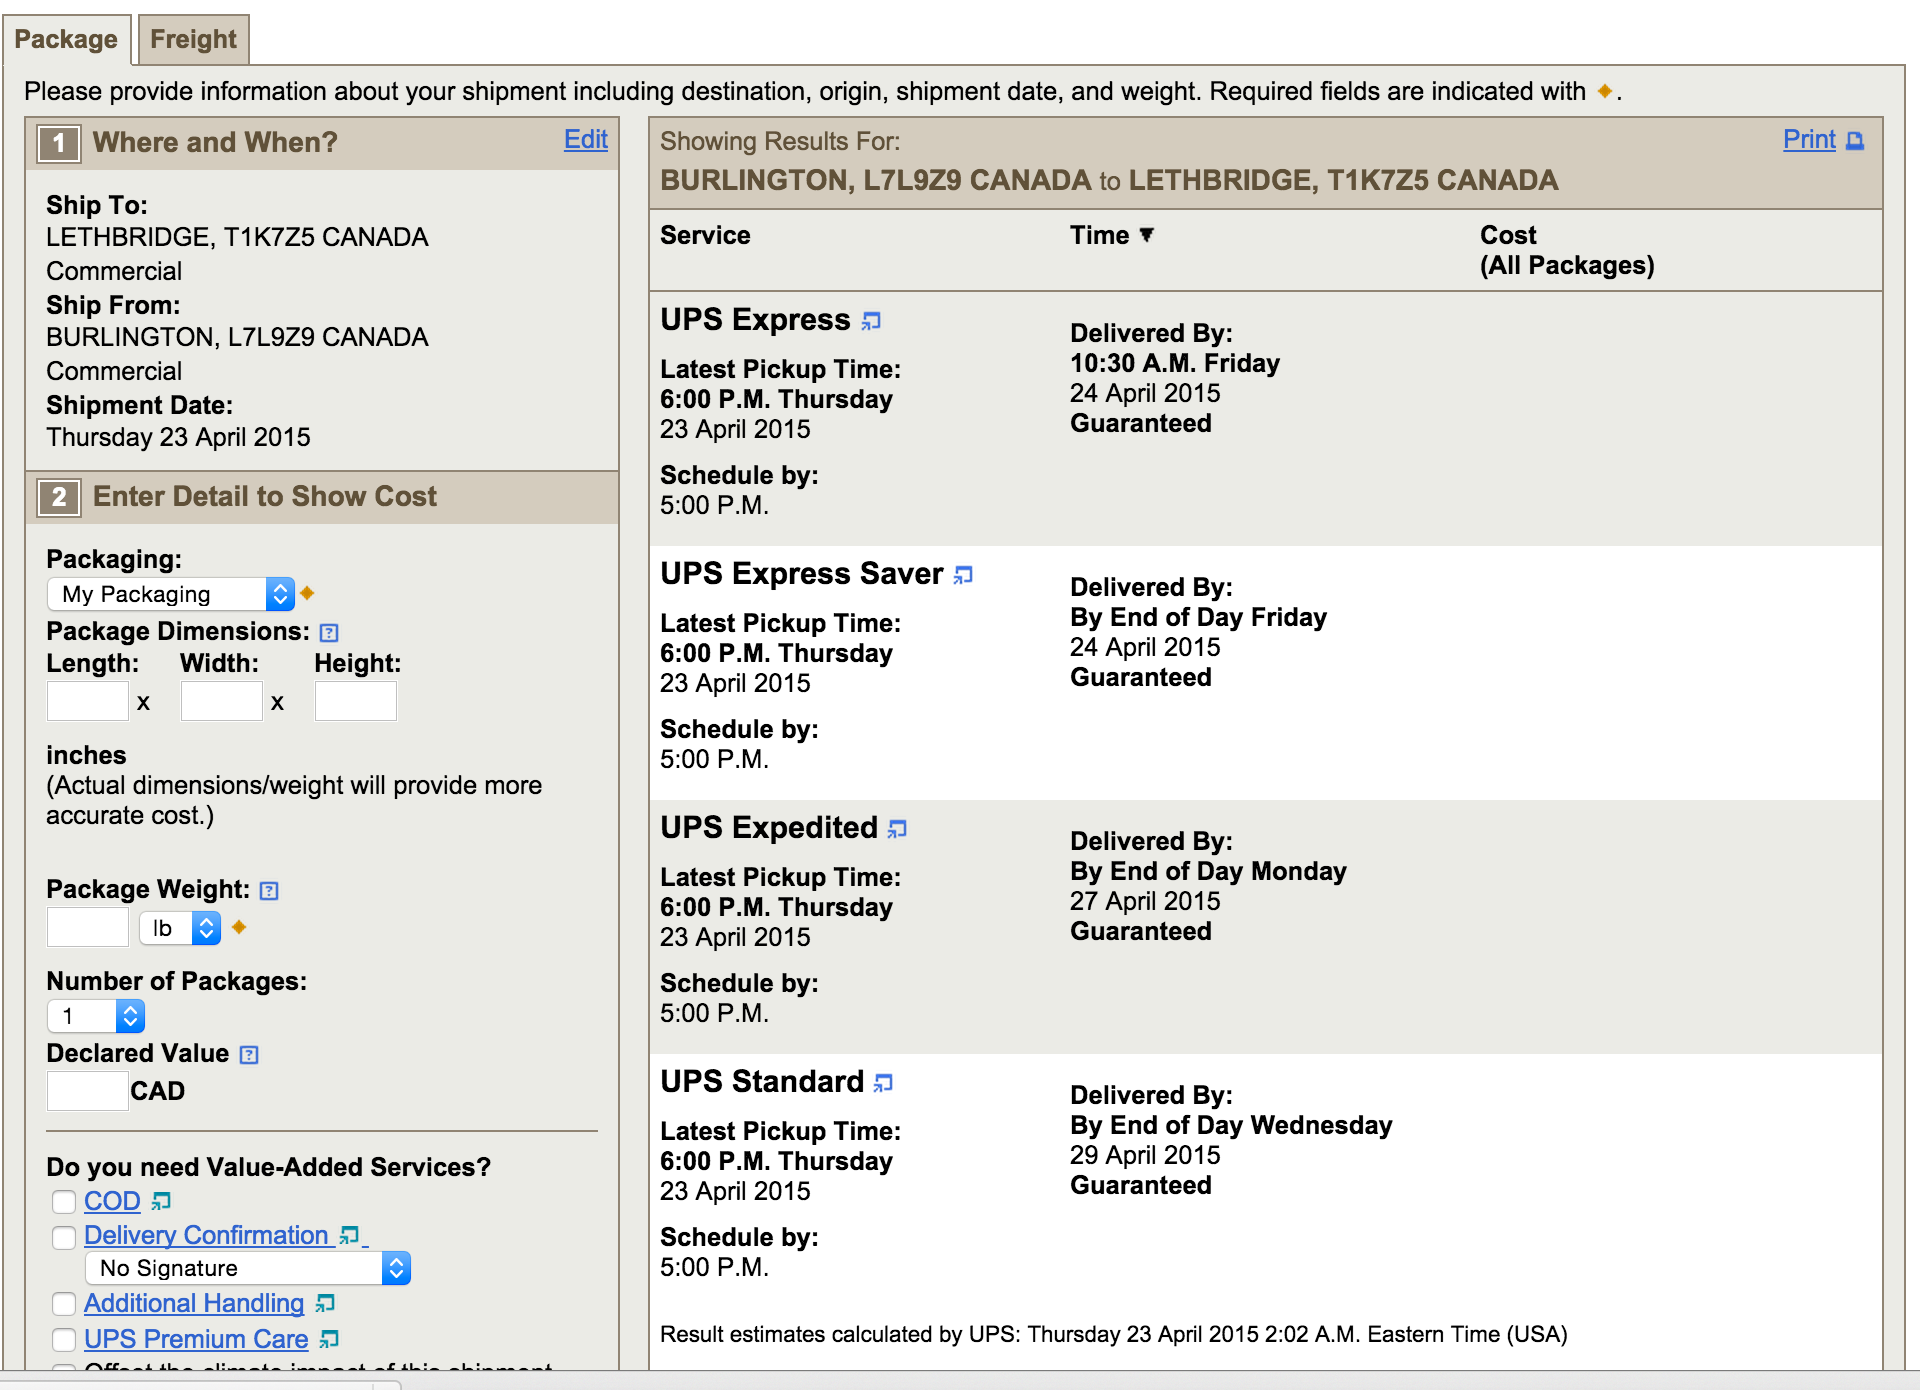Open UPS Express Saver details icon
The width and height of the screenshot is (1920, 1390).
coord(963,575)
